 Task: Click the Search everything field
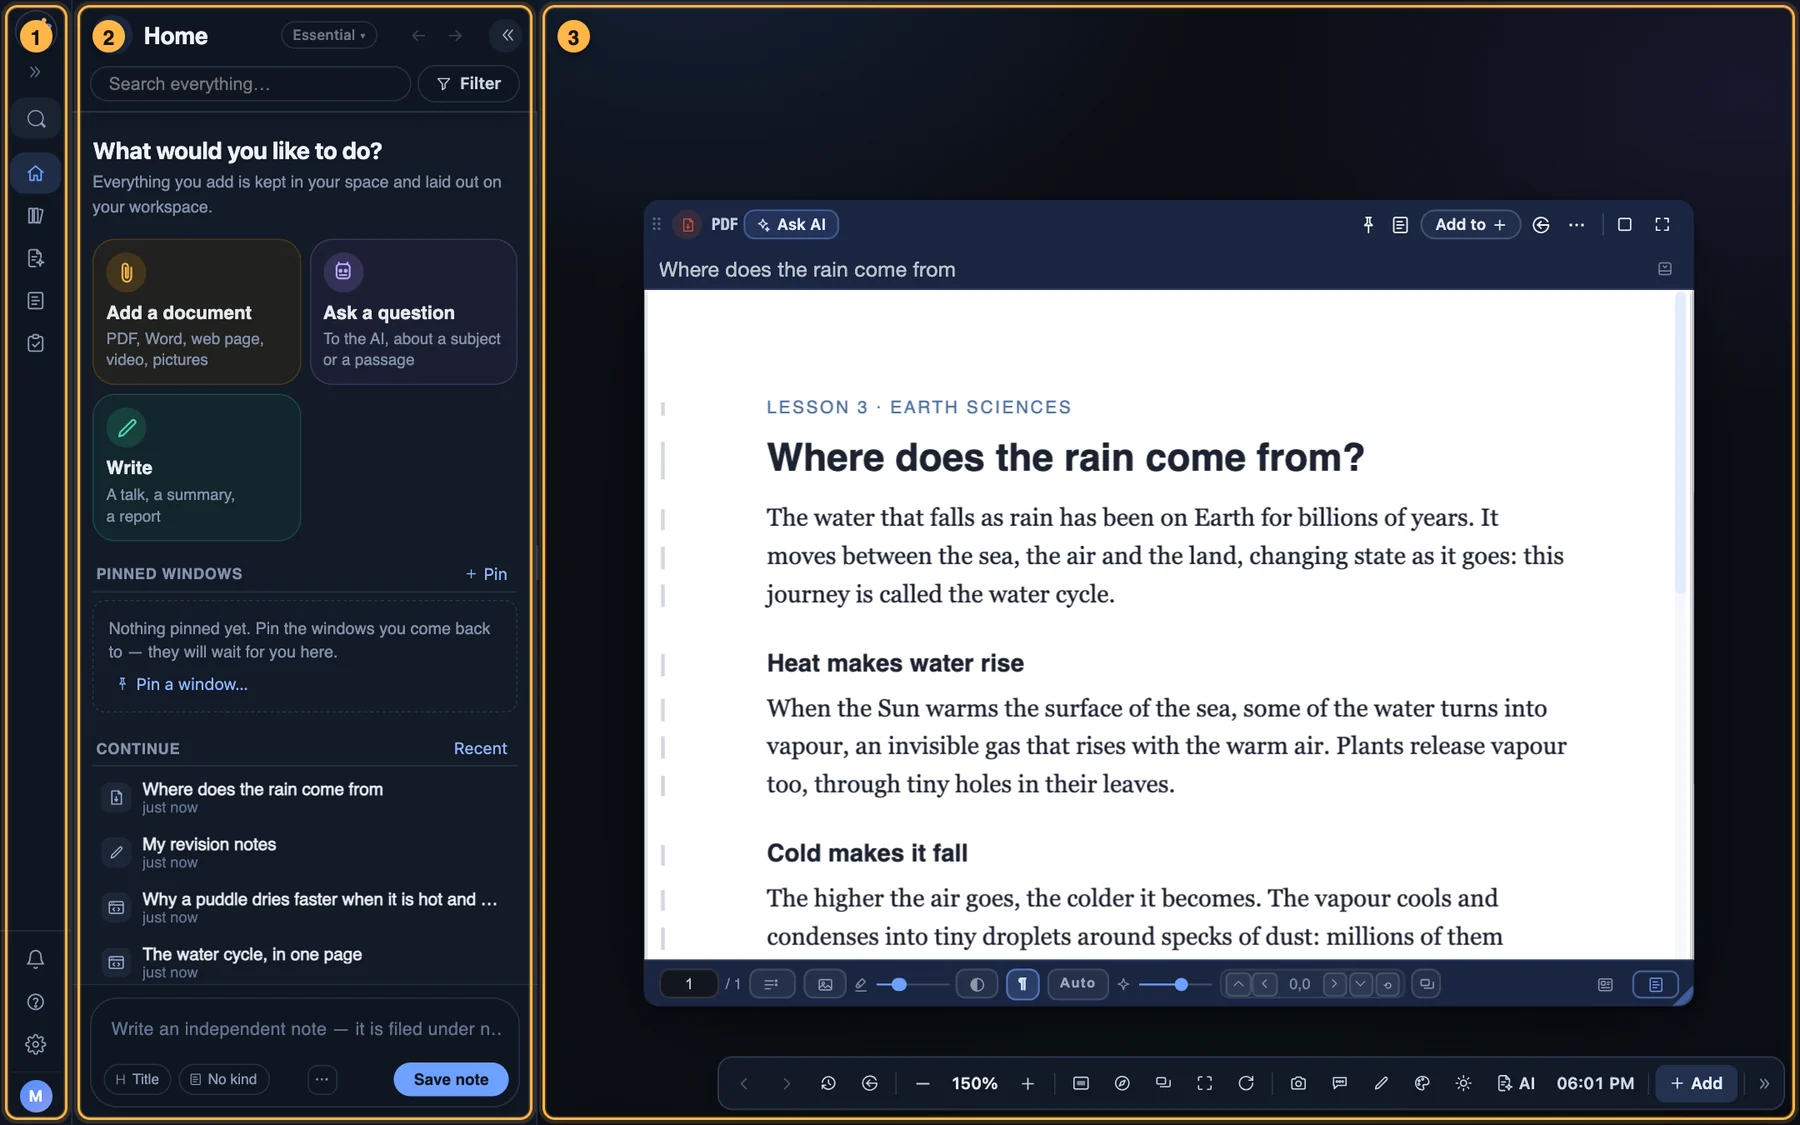tap(250, 84)
